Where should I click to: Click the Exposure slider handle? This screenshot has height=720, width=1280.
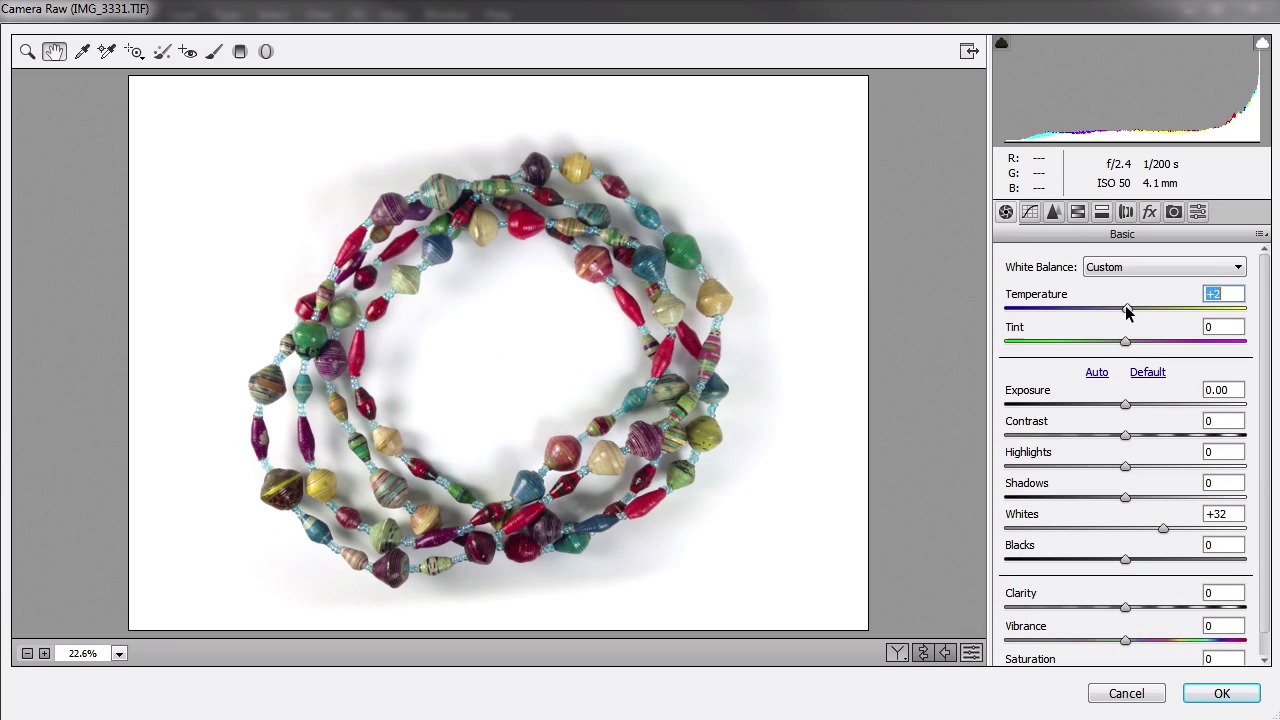coord(1125,405)
